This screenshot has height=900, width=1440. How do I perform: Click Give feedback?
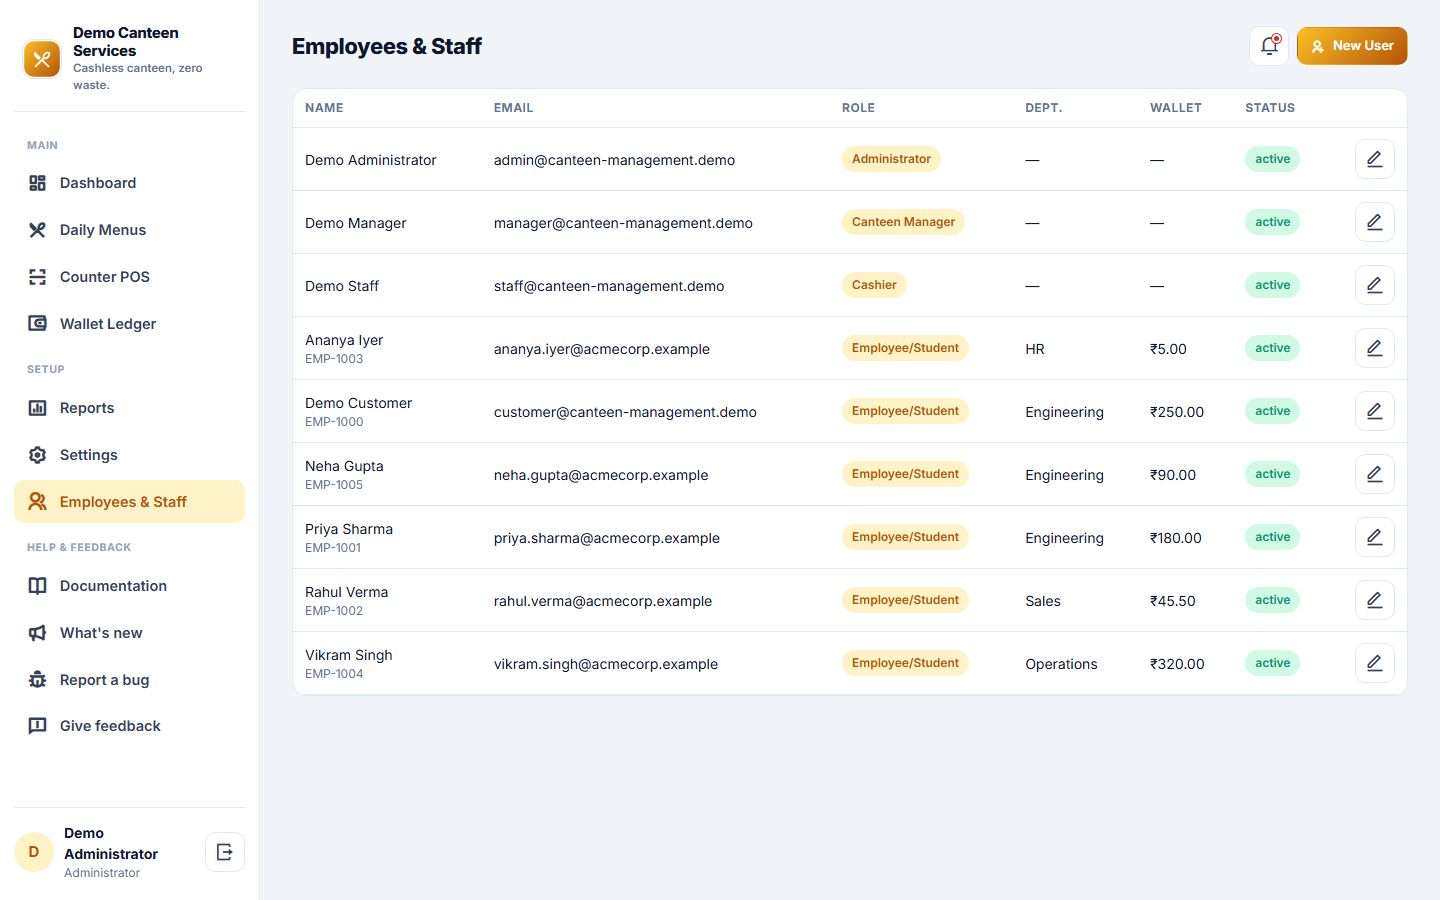coord(129,726)
